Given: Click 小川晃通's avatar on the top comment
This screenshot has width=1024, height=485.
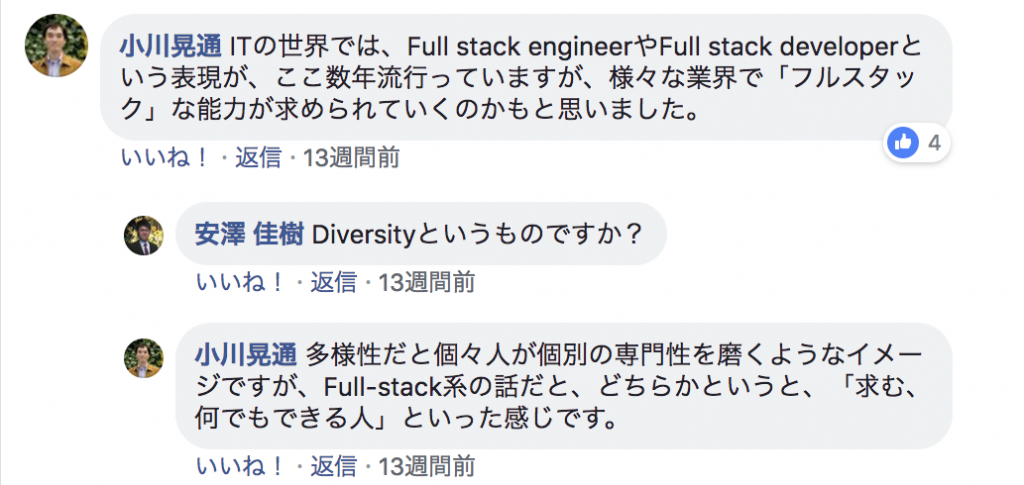Looking at the screenshot, I should pyautogui.click(x=56, y=45).
